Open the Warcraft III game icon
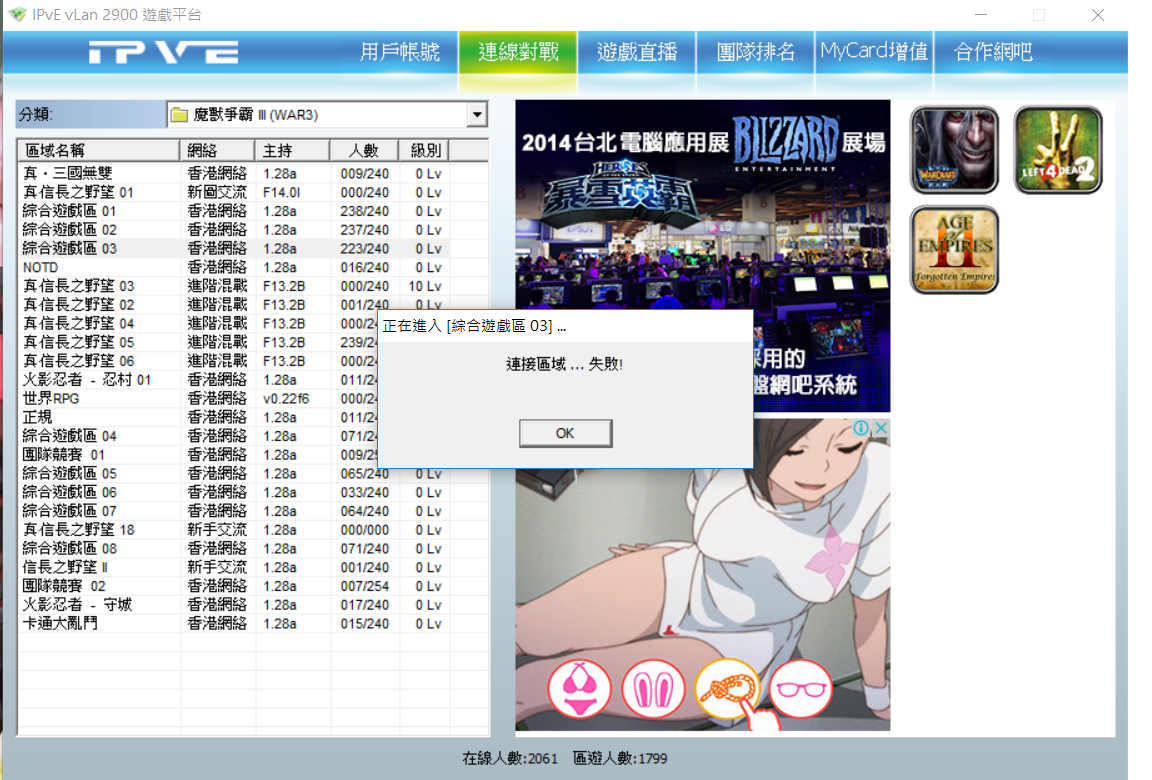 954,150
